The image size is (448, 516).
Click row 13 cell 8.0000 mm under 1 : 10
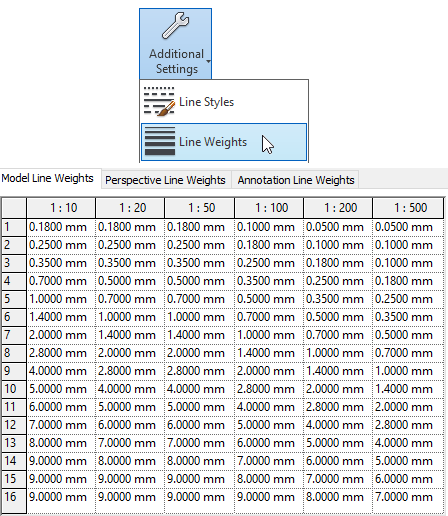61,443
